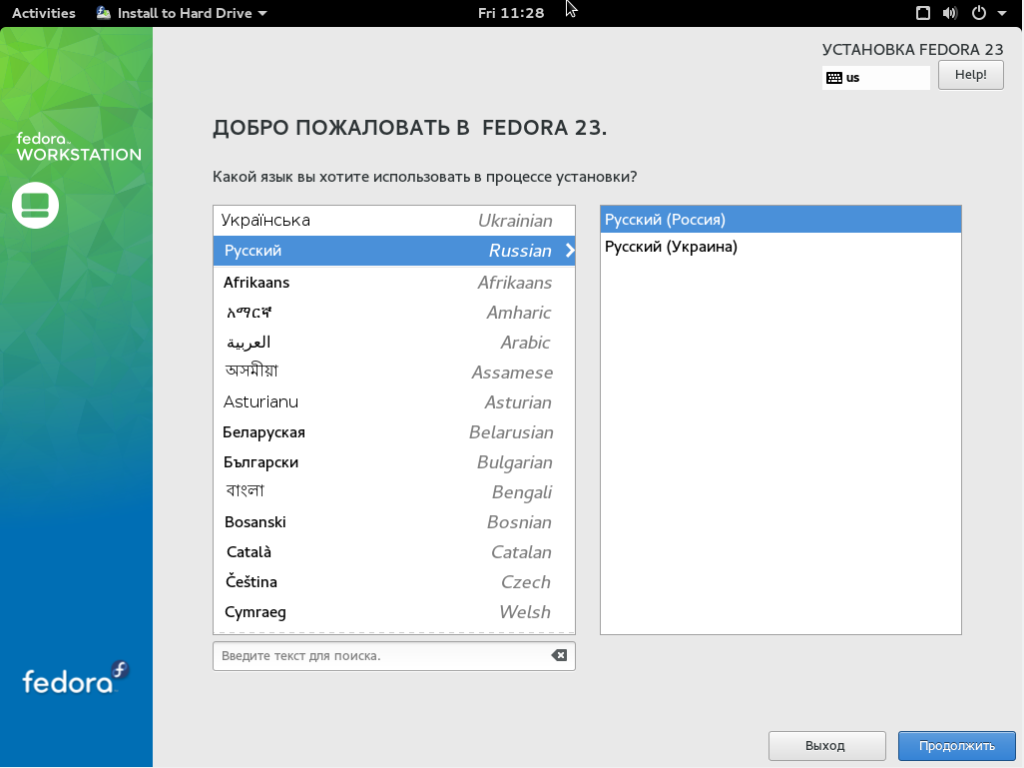Select the Ukrainian language entry
The width and height of the screenshot is (1024, 768).
390,219
